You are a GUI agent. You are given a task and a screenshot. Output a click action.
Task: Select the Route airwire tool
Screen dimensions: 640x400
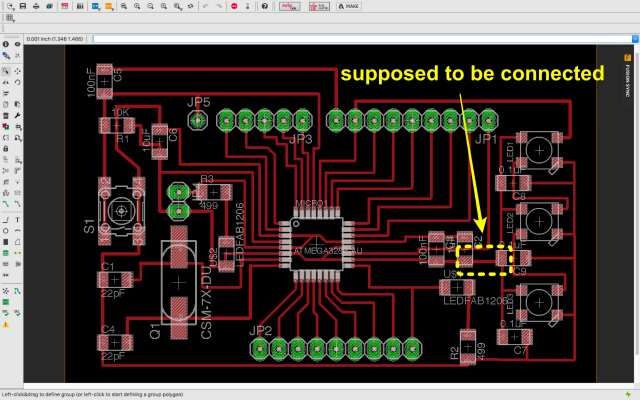click(6, 204)
